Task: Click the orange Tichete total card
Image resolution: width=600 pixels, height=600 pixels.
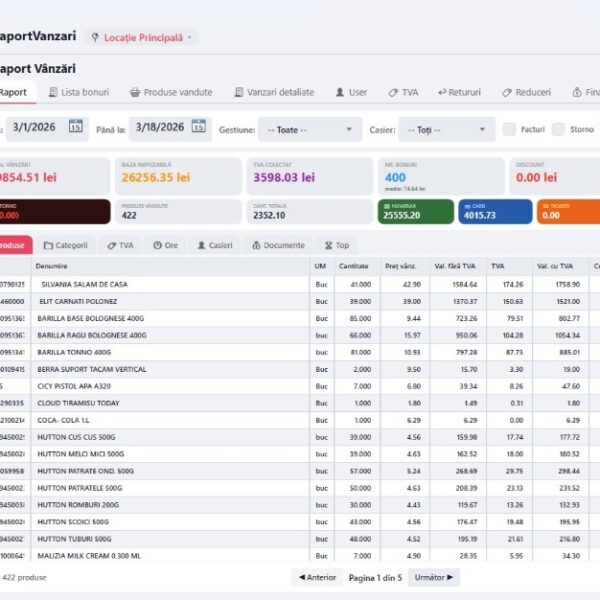Action: [x=569, y=211]
